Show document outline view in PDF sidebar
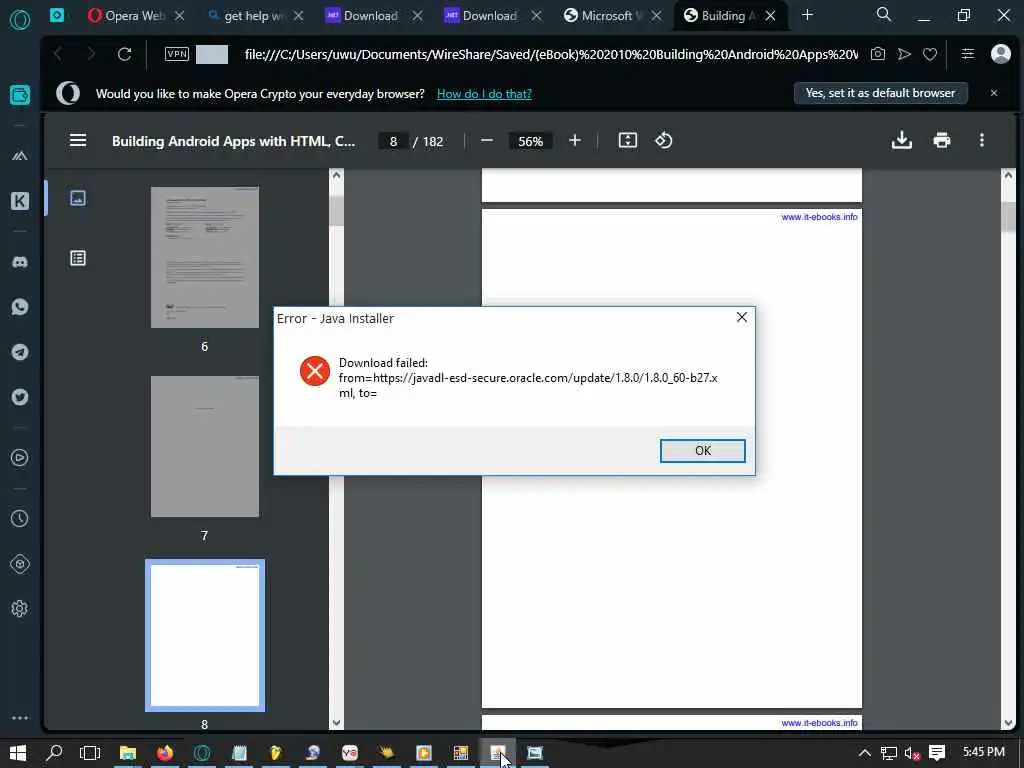Screen dimensions: 1024x768 pyautogui.click(x=78, y=258)
